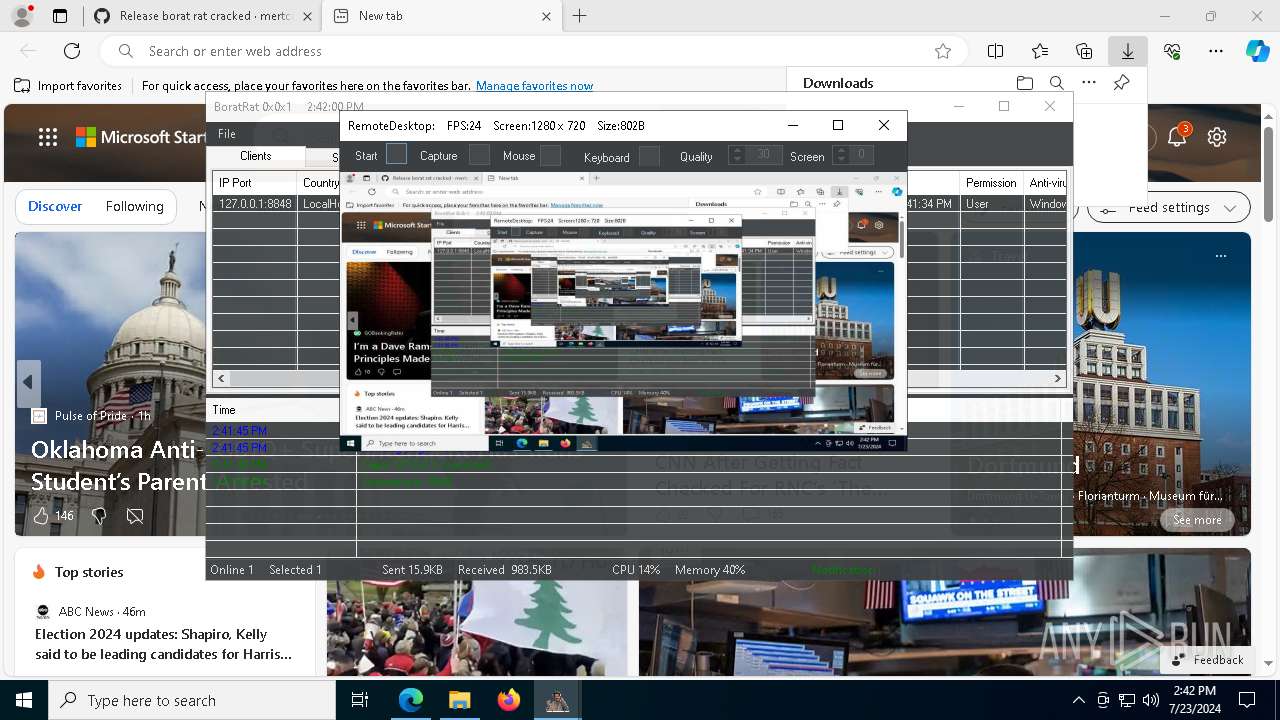Click Import favorites button
1280x720 pixels.
coord(68,86)
